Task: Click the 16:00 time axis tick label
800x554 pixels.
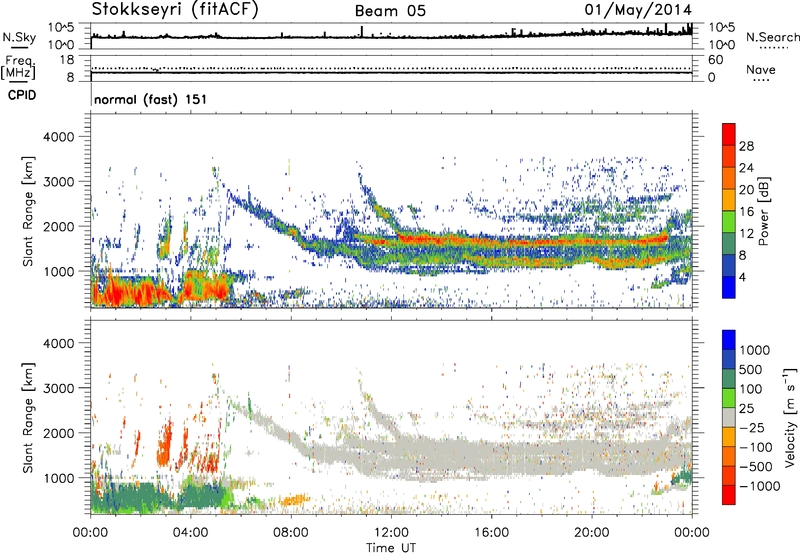Action: [x=492, y=533]
